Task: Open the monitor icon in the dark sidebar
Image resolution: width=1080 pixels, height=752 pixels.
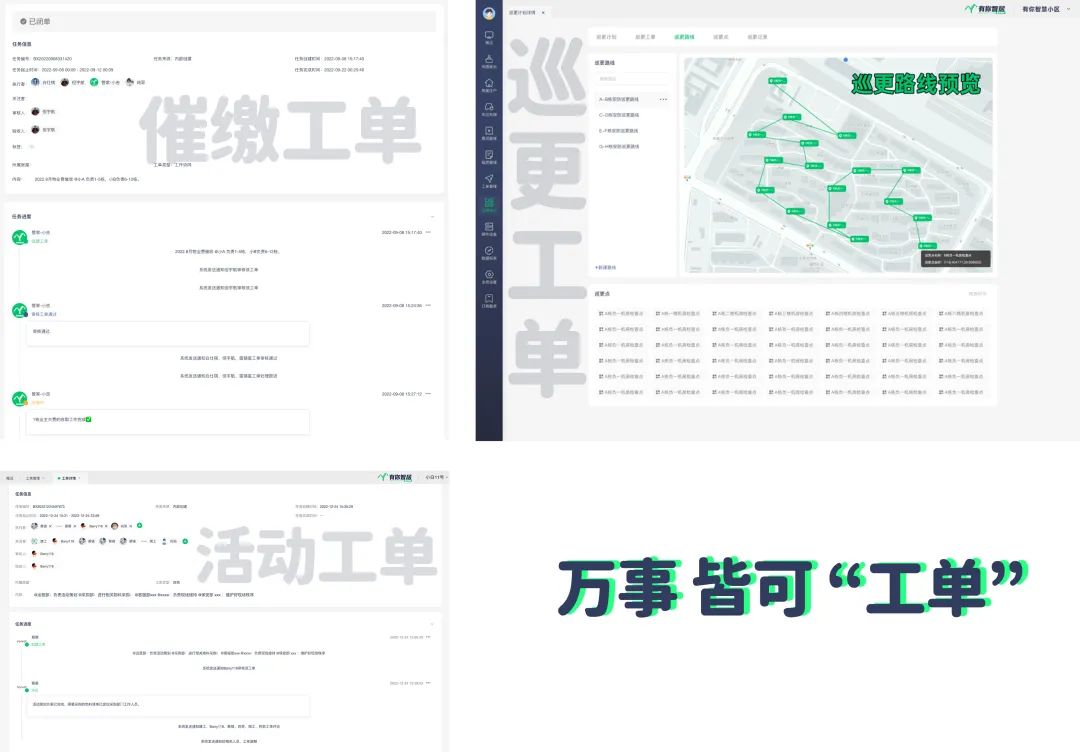Action: coord(489,37)
